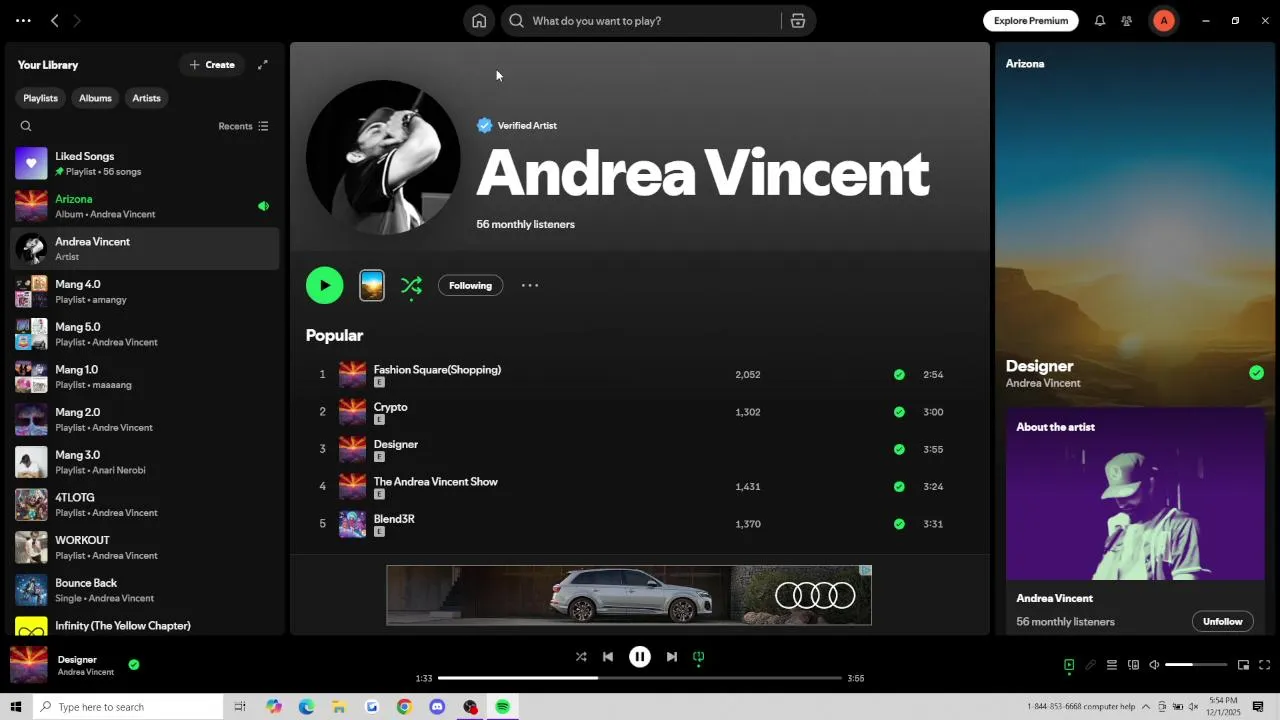Click Unfollow in About the artist card

pos(1222,622)
